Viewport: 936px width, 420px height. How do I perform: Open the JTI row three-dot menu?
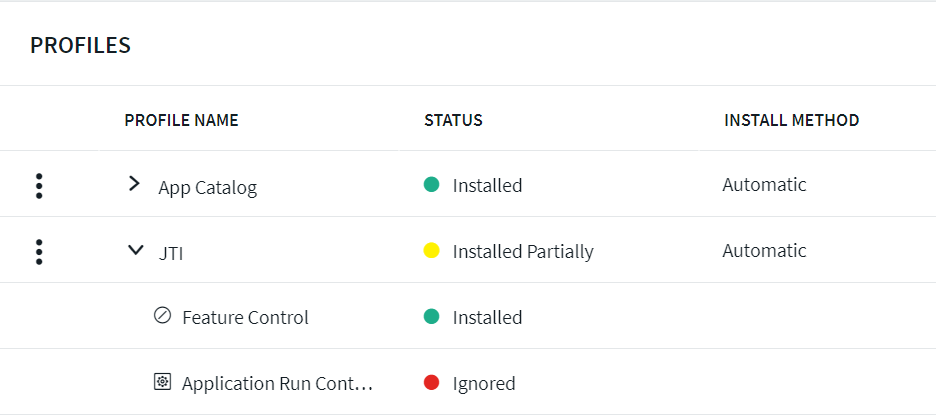point(39,252)
